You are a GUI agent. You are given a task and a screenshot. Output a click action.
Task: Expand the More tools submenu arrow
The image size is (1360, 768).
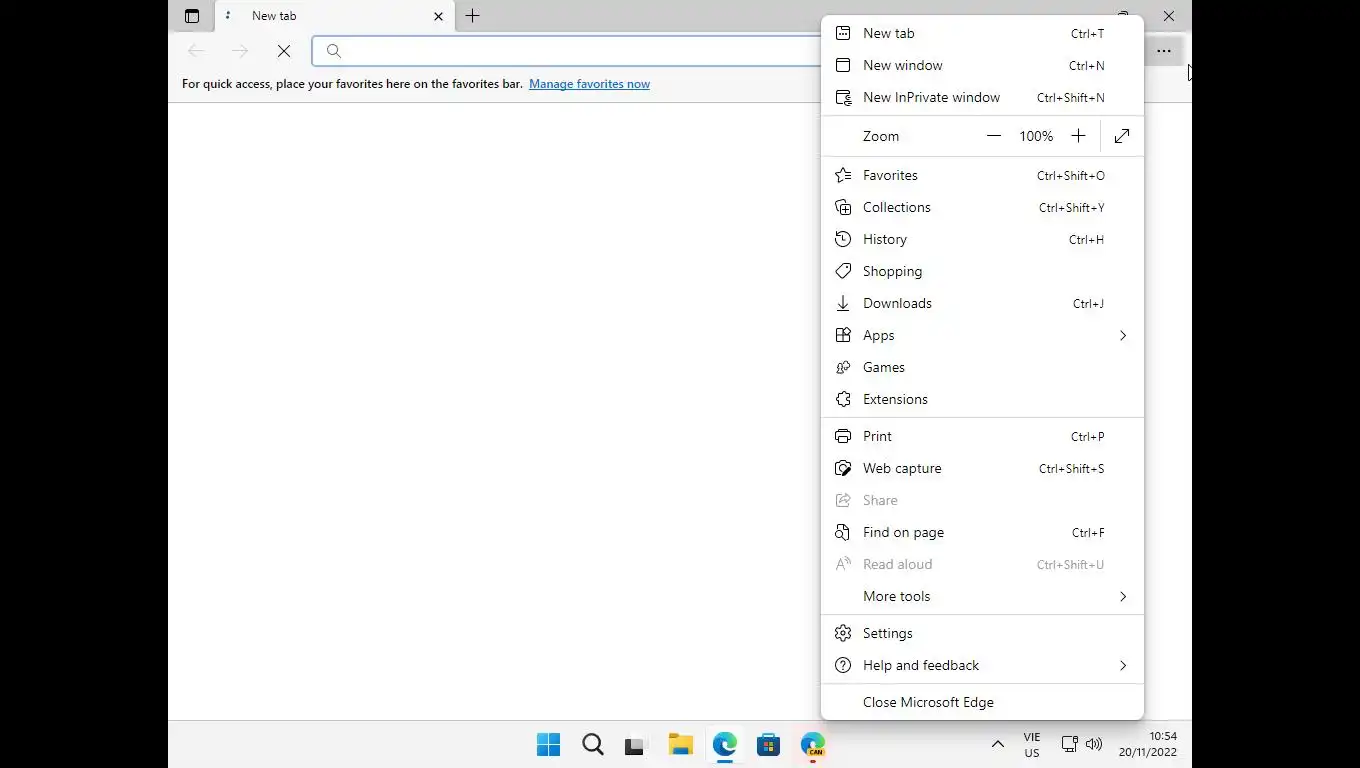[x=1123, y=596]
